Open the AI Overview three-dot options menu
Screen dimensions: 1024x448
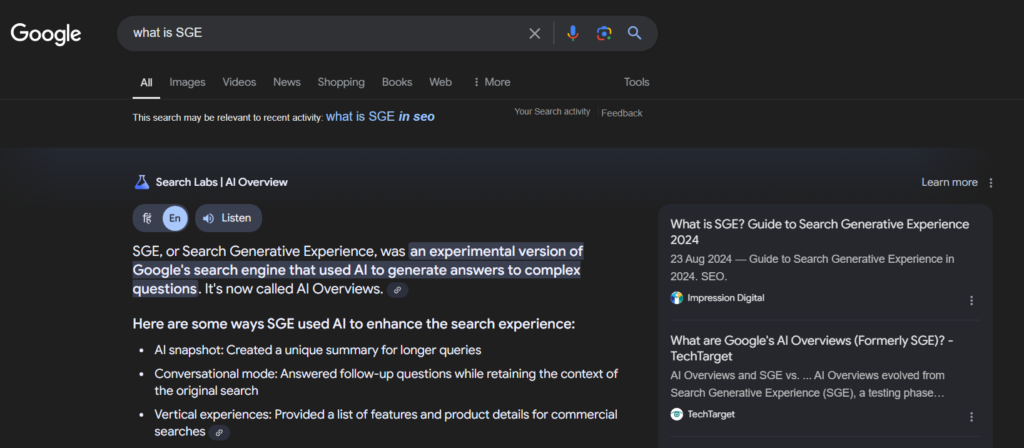click(x=991, y=183)
